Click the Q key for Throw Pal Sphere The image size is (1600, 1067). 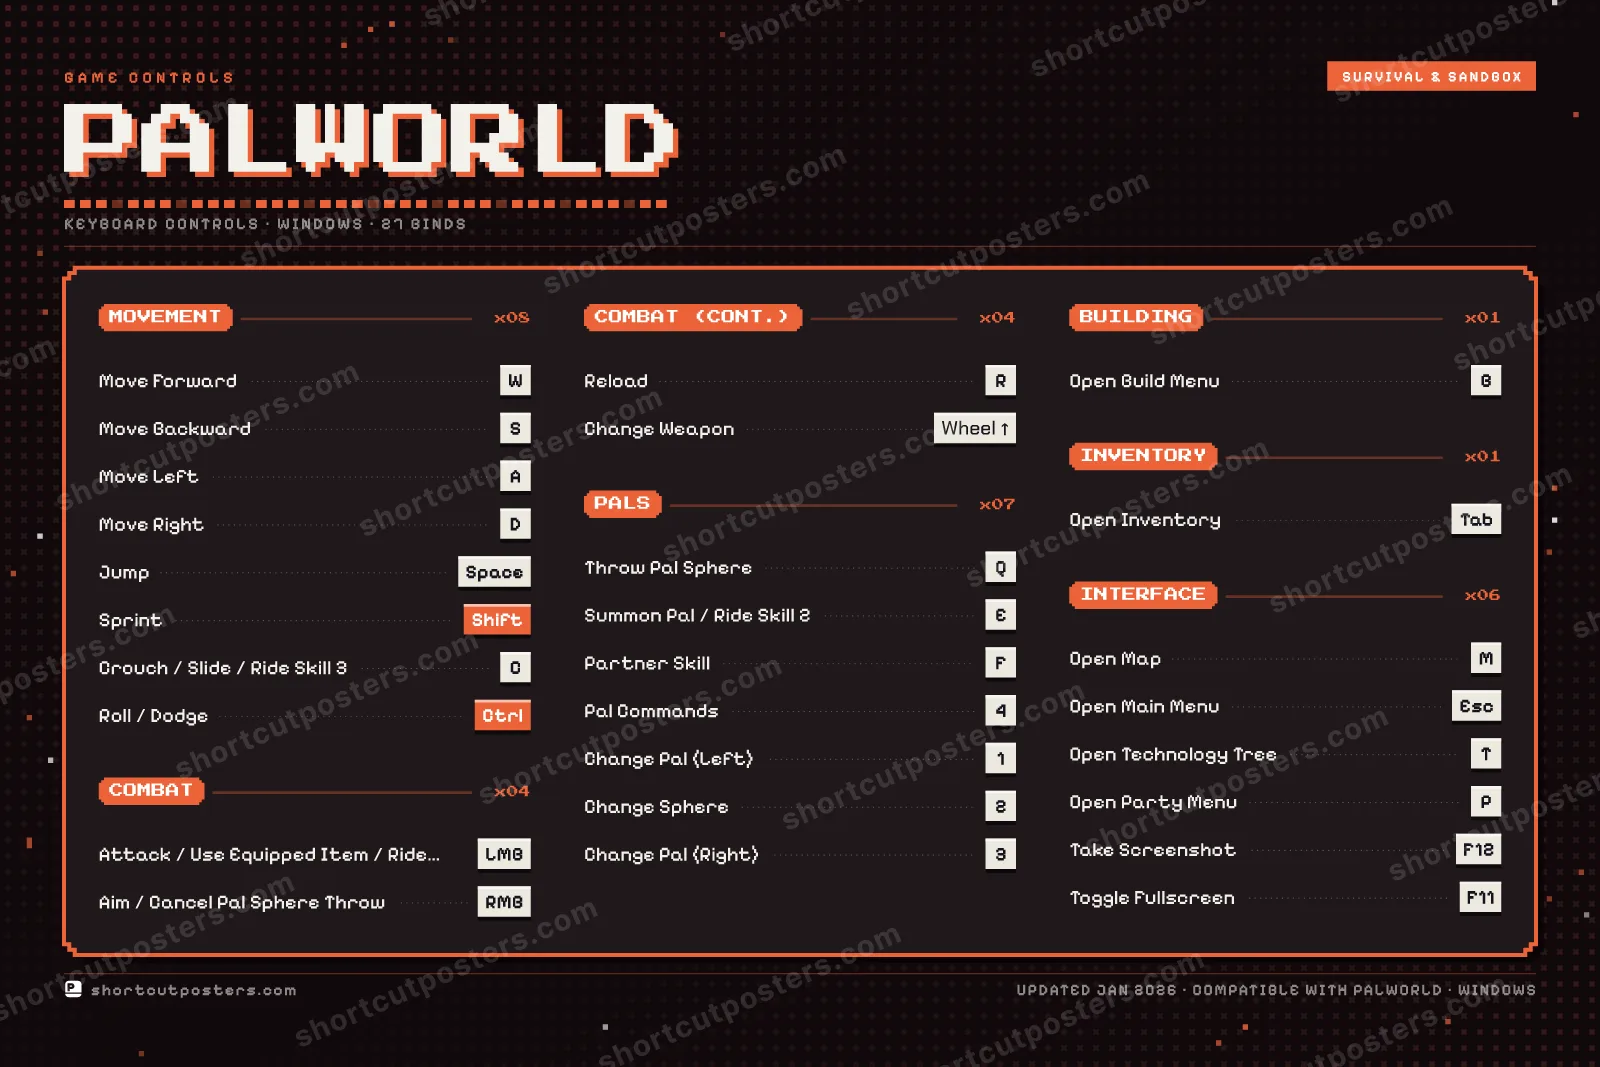pos(1000,567)
